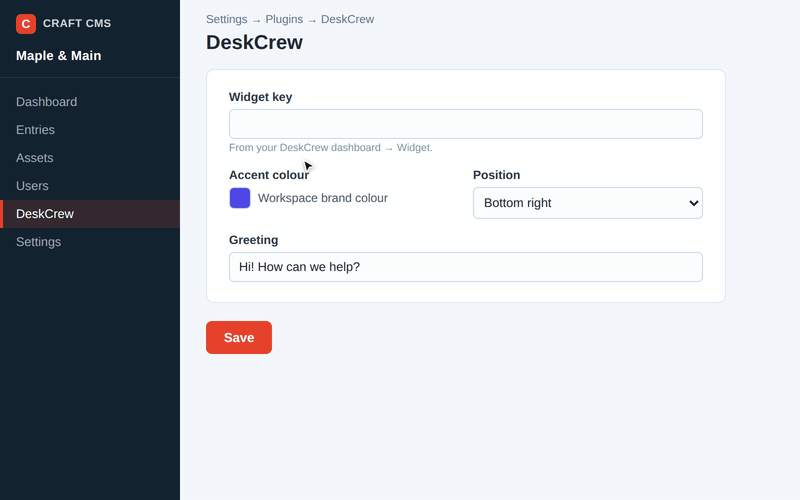Expand the Position dropdown

[x=588, y=203]
